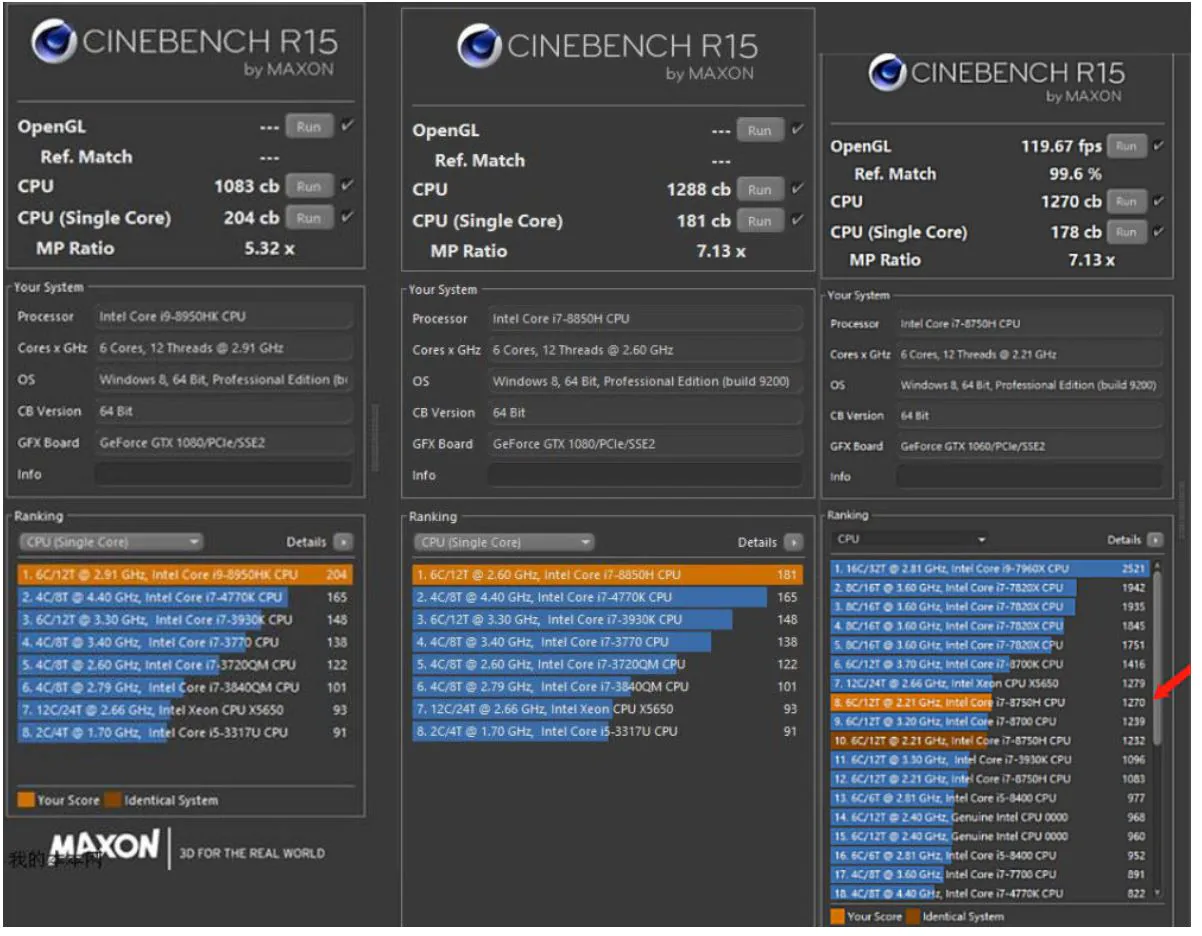Select the Xeon X5650 row scoring 1279

pos(990,683)
